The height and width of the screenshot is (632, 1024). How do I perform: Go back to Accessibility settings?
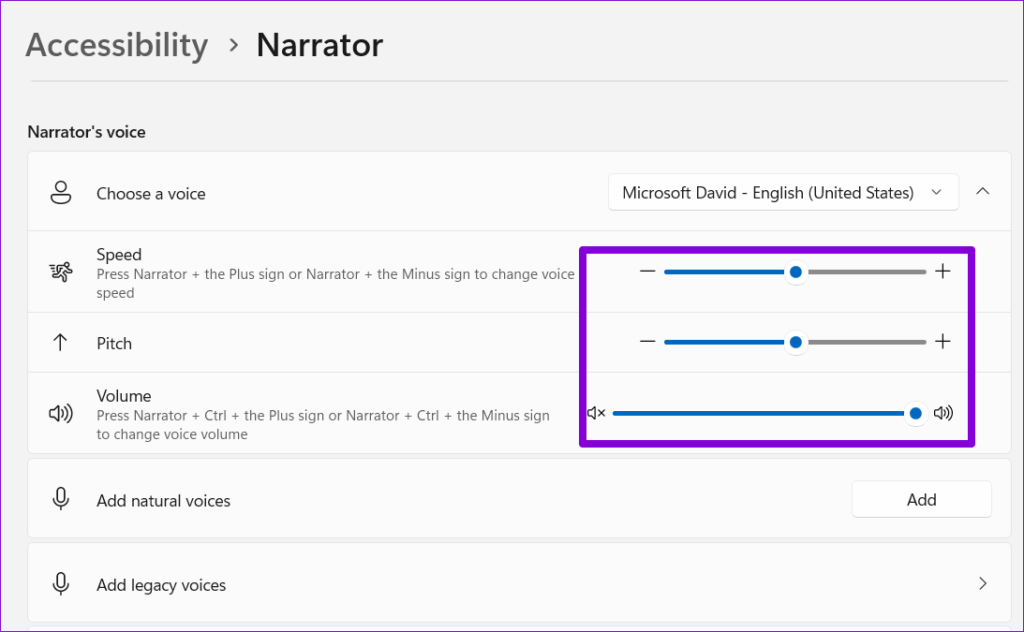(x=116, y=44)
